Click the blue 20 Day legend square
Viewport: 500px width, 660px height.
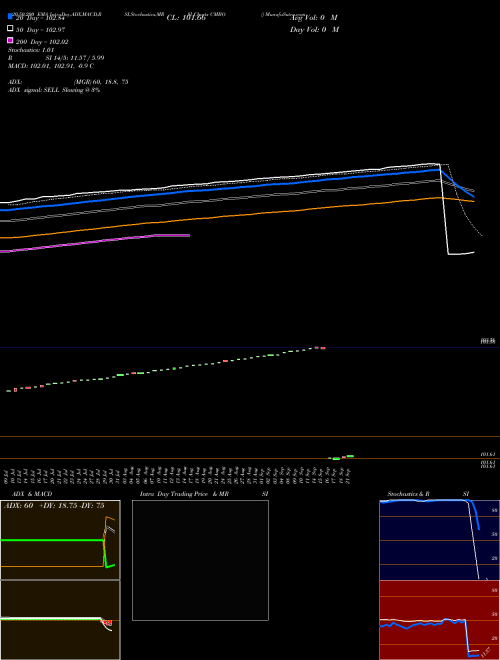[x=10, y=16]
